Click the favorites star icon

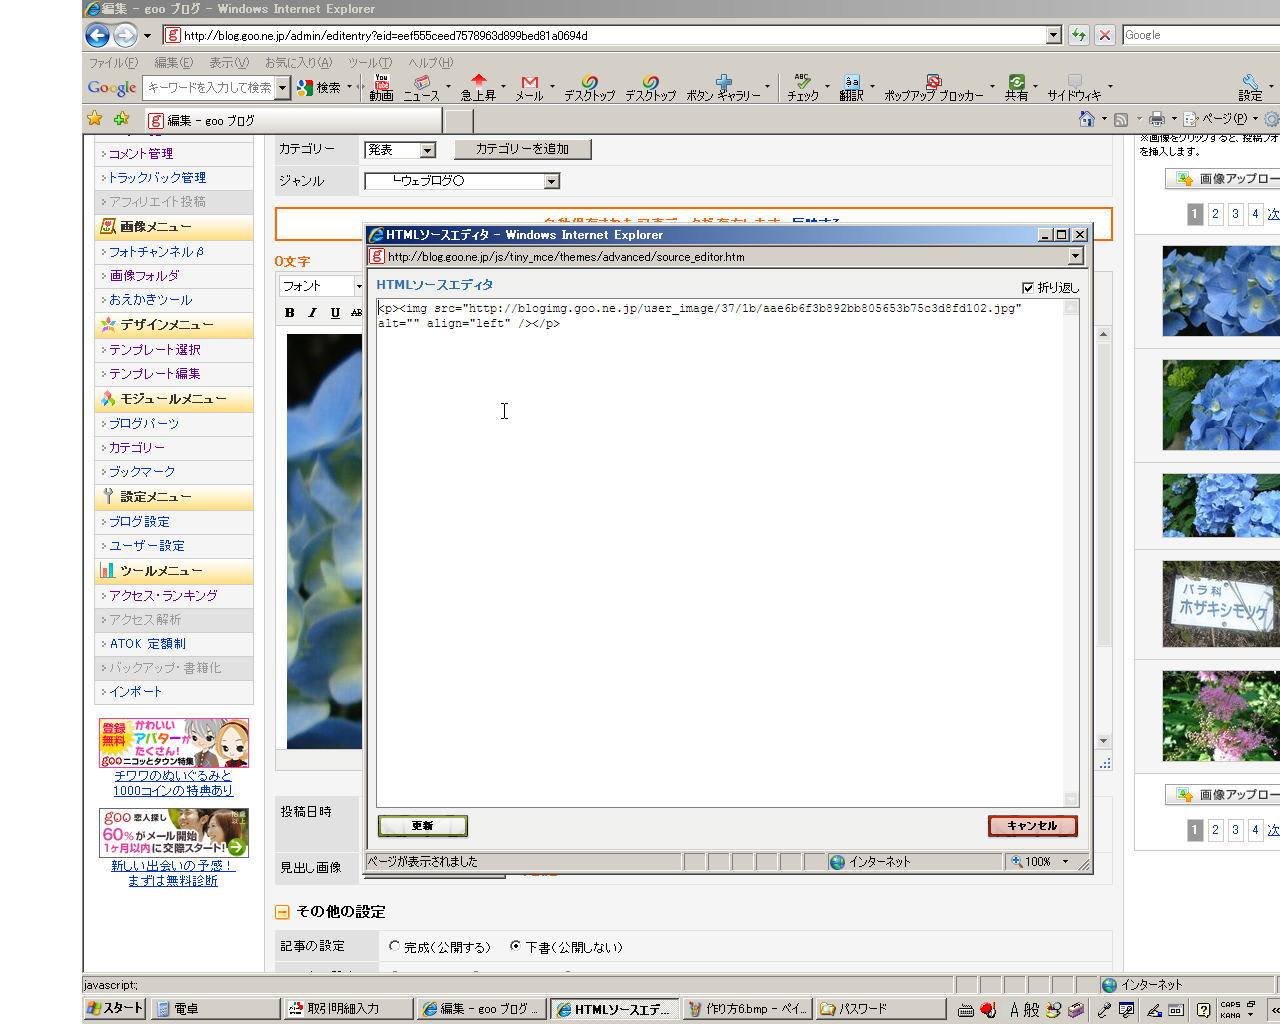95,119
